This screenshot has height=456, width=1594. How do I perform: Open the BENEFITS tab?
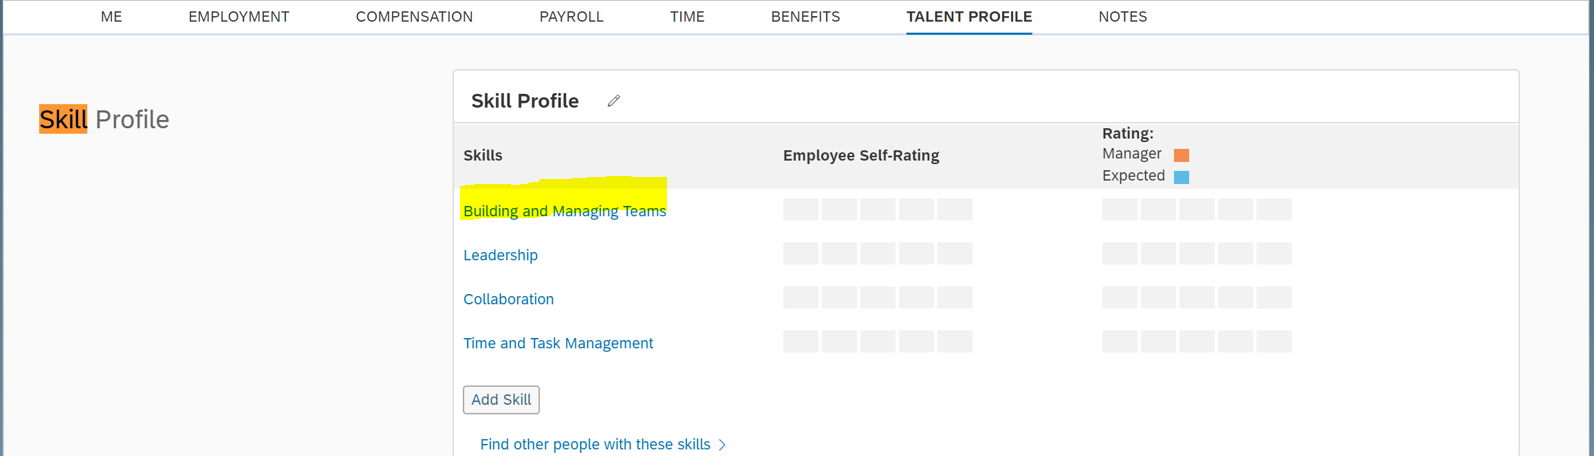click(x=805, y=17)
